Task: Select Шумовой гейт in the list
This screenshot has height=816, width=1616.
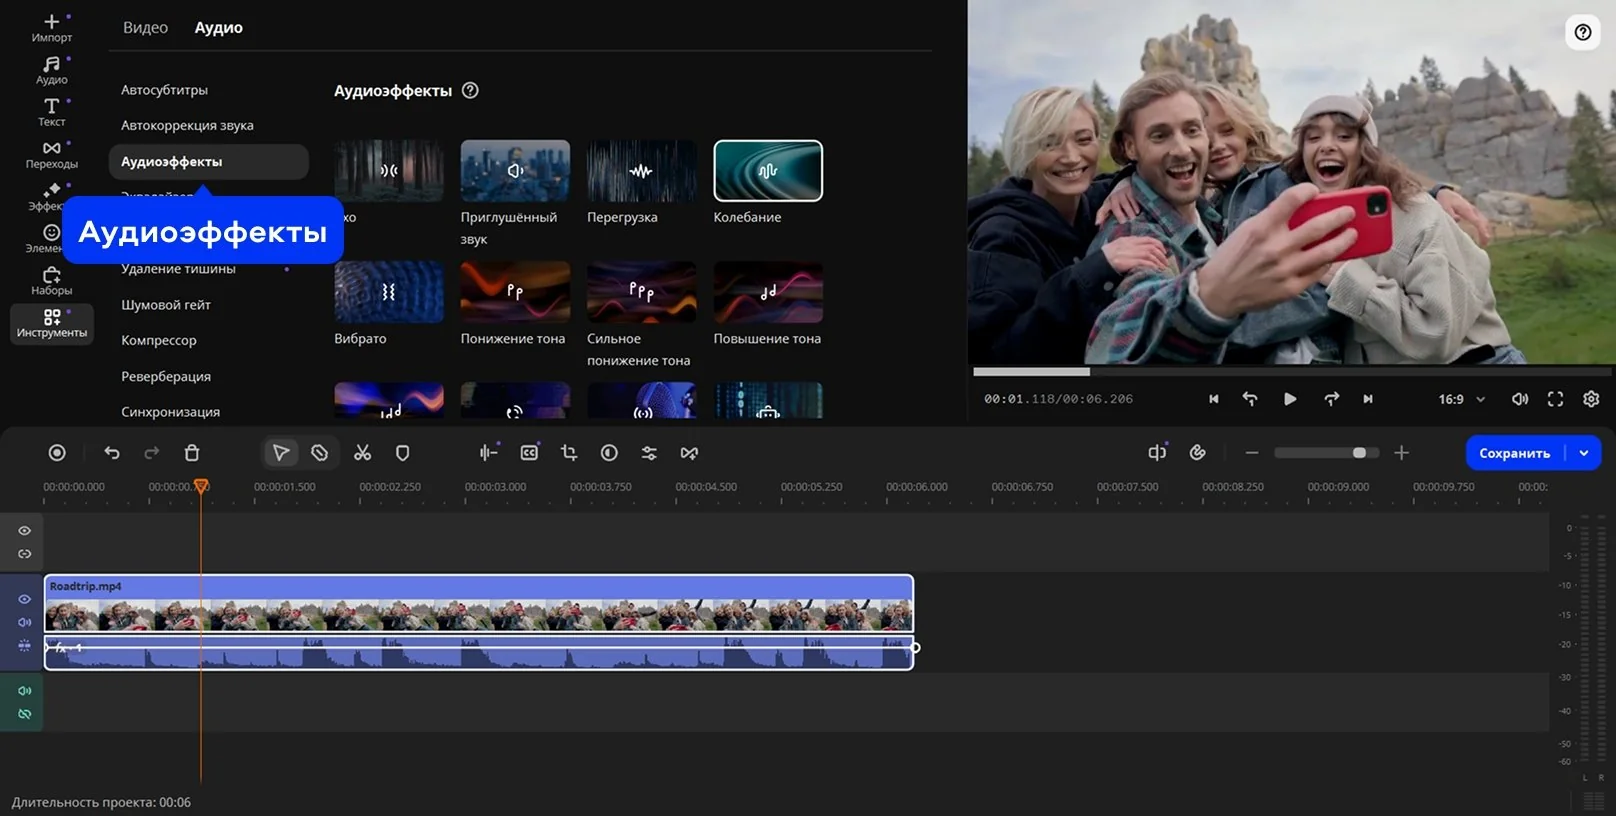Action: coord(166,305)
